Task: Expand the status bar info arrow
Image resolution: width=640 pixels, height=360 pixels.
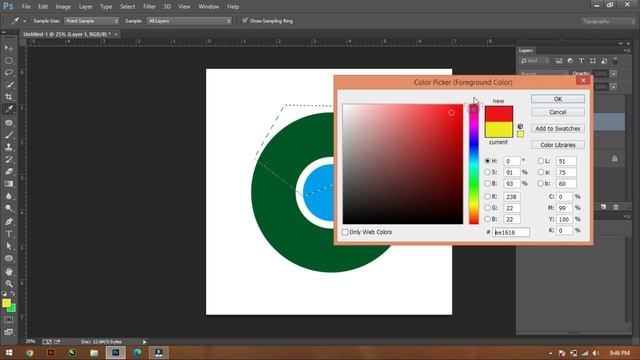Action: coord(144,342)
